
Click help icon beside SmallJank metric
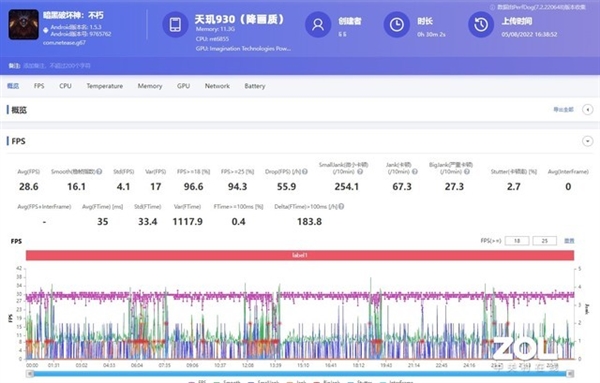[x=360, y=172]
